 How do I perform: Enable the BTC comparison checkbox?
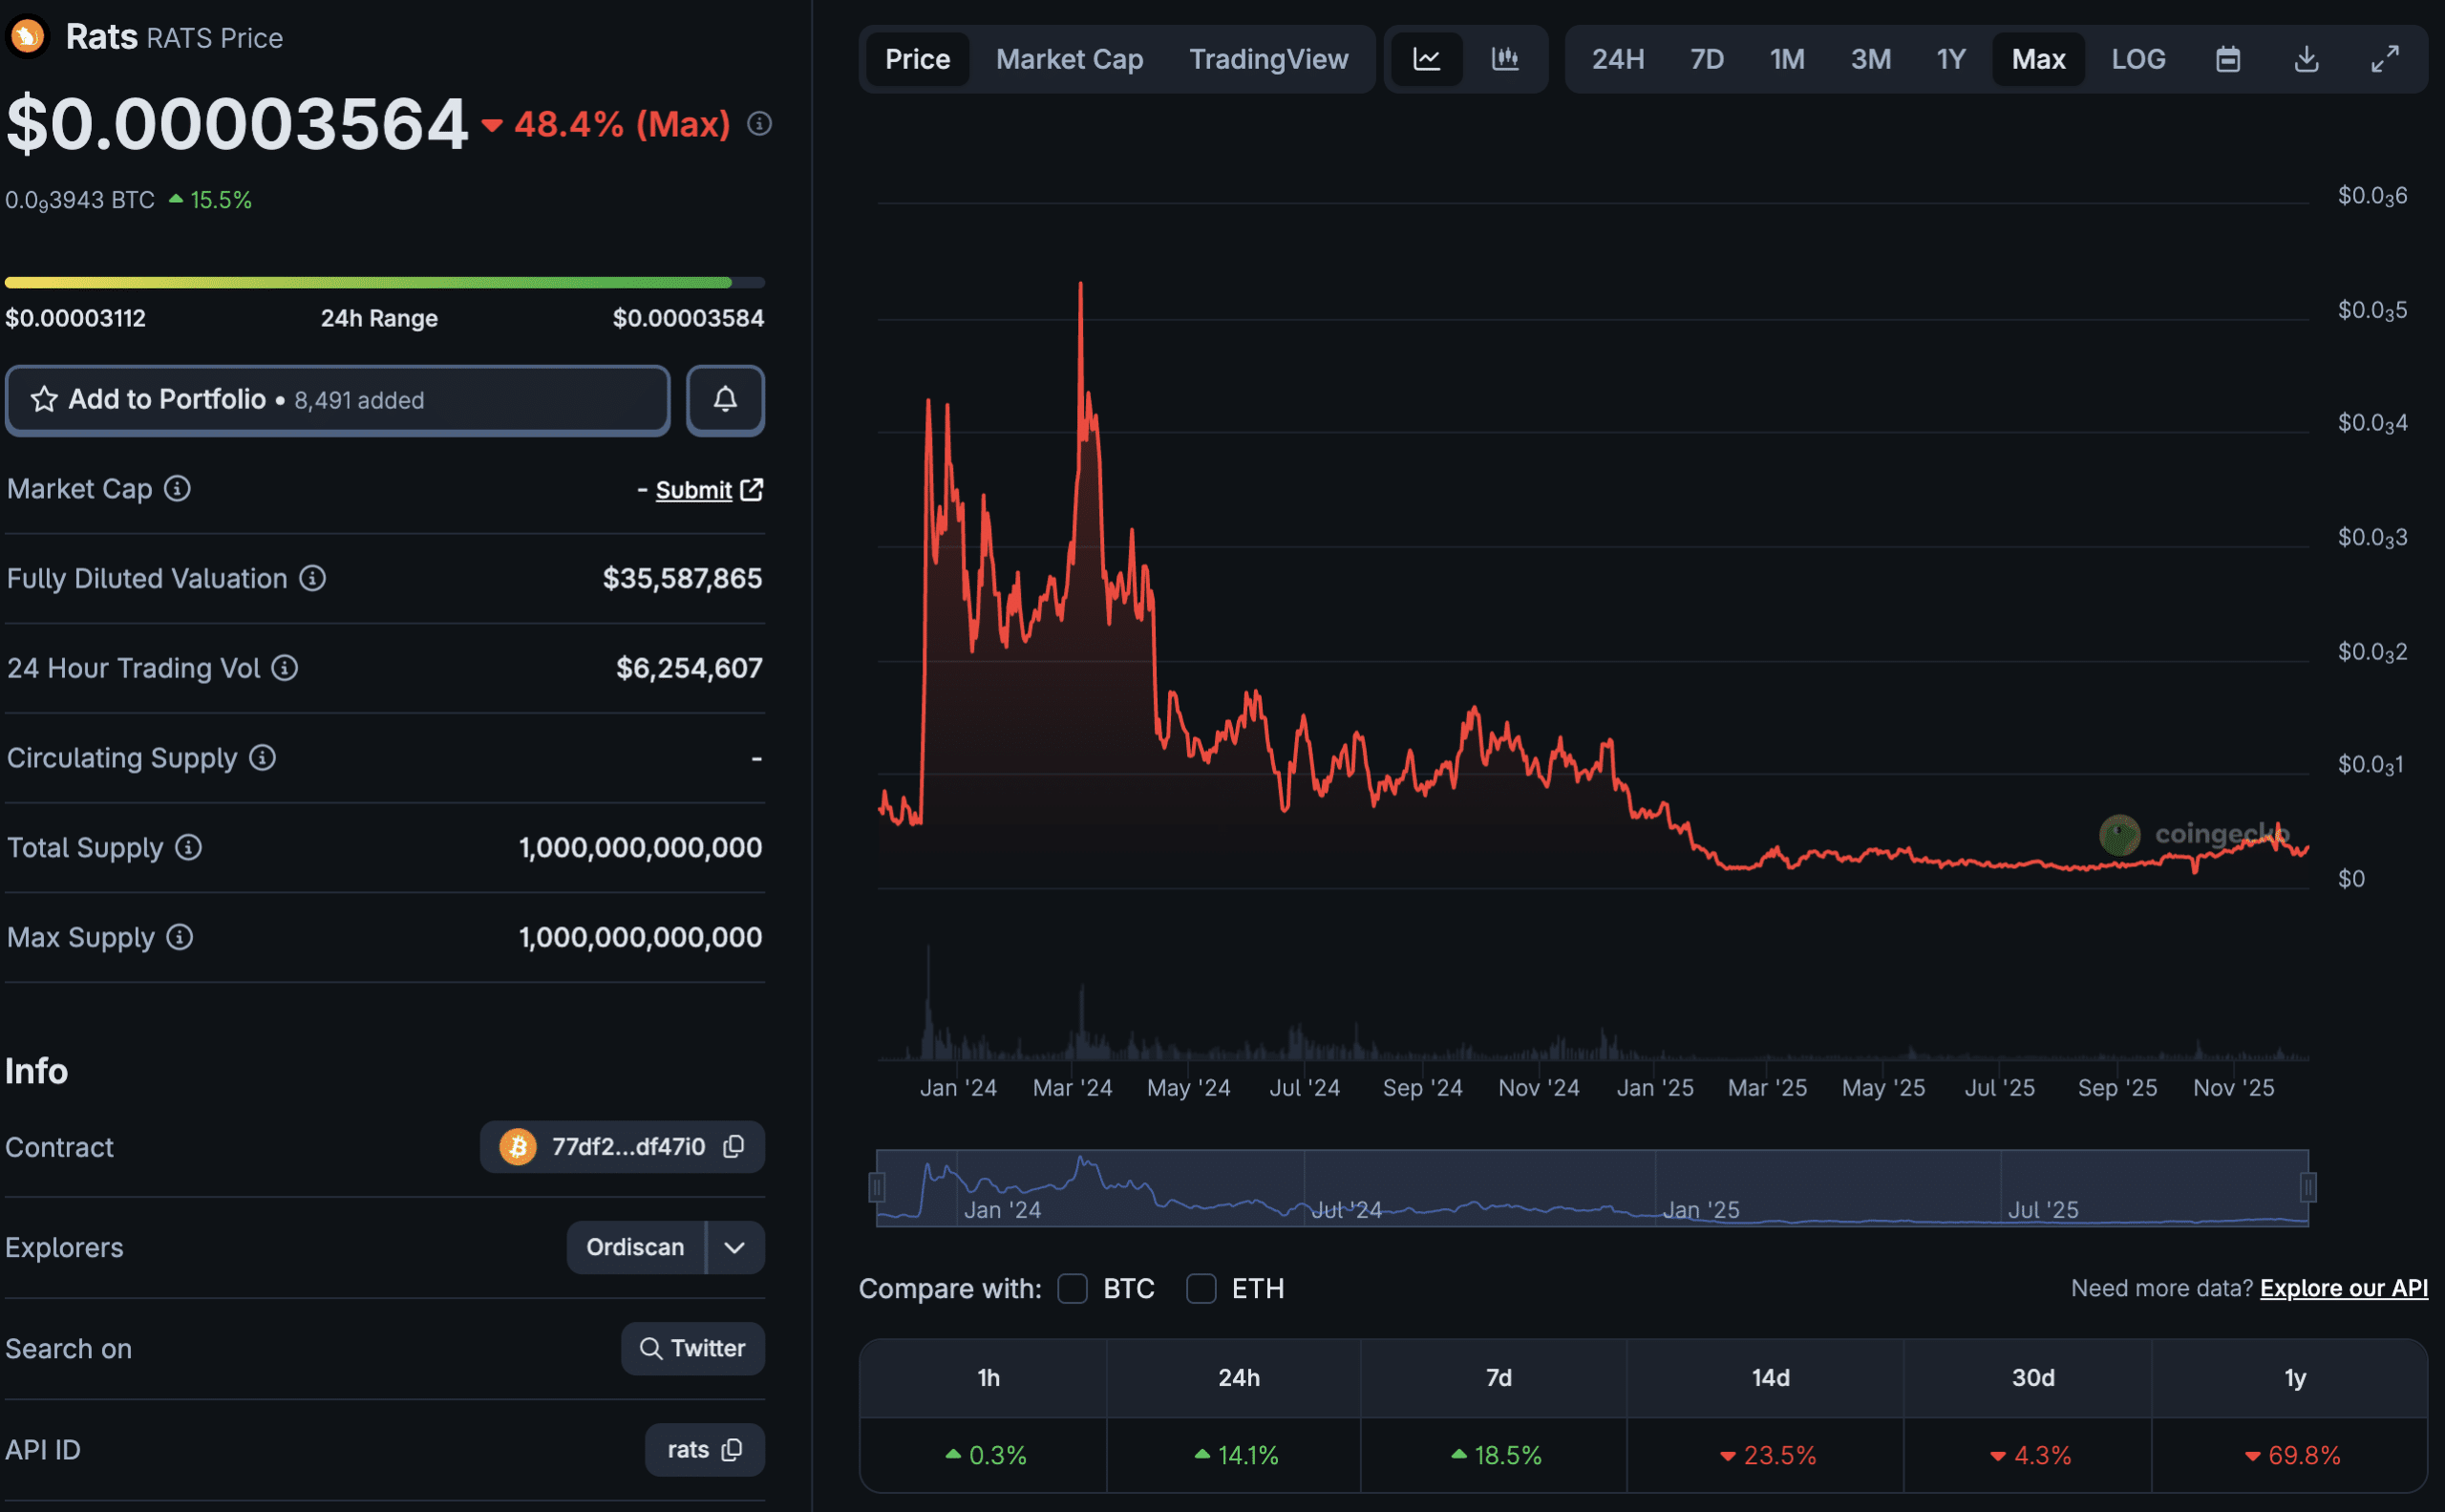tap(1072, 1288)
